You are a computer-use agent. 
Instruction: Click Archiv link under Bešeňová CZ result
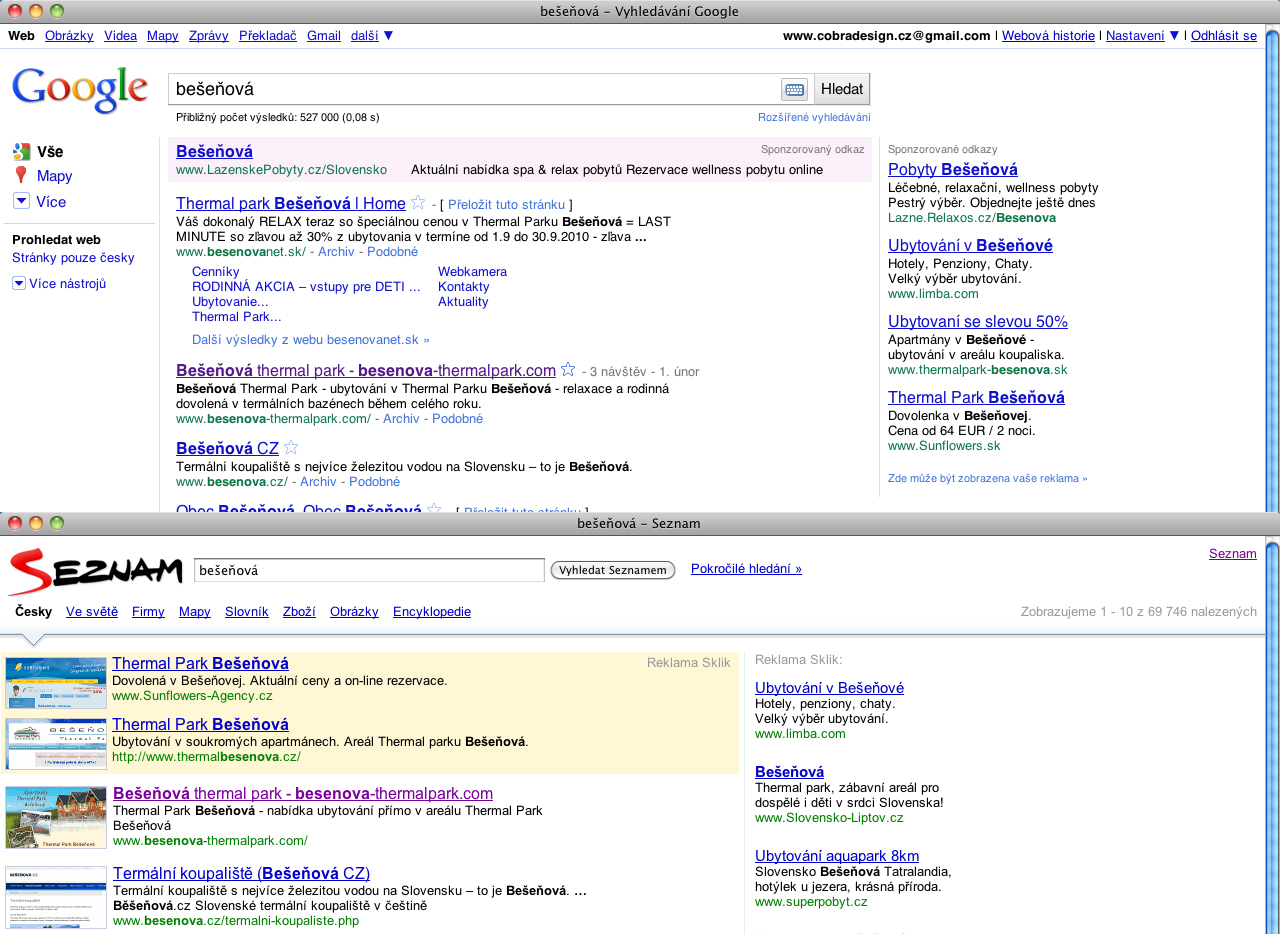318,481
